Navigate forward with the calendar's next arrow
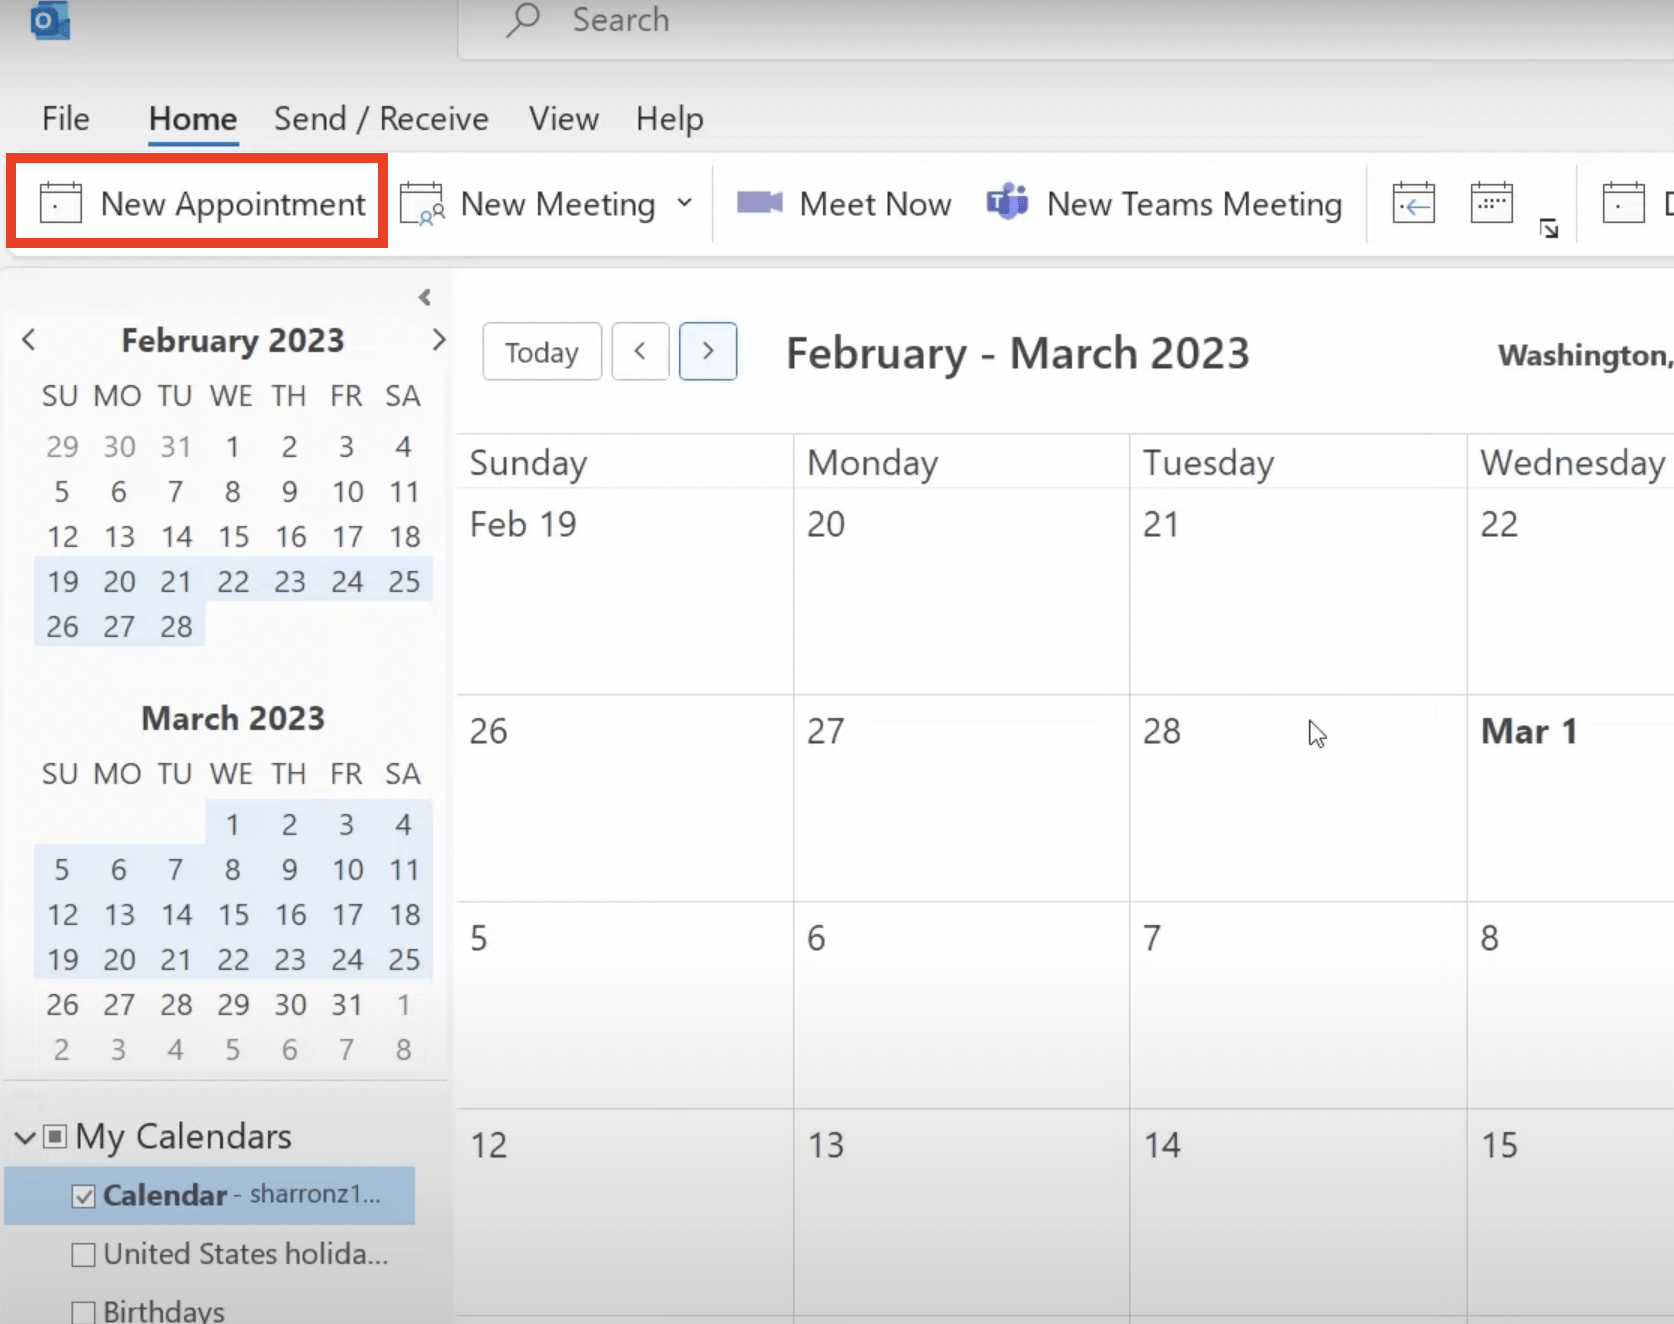1674x1324 pixels. (x=708, y=352)
